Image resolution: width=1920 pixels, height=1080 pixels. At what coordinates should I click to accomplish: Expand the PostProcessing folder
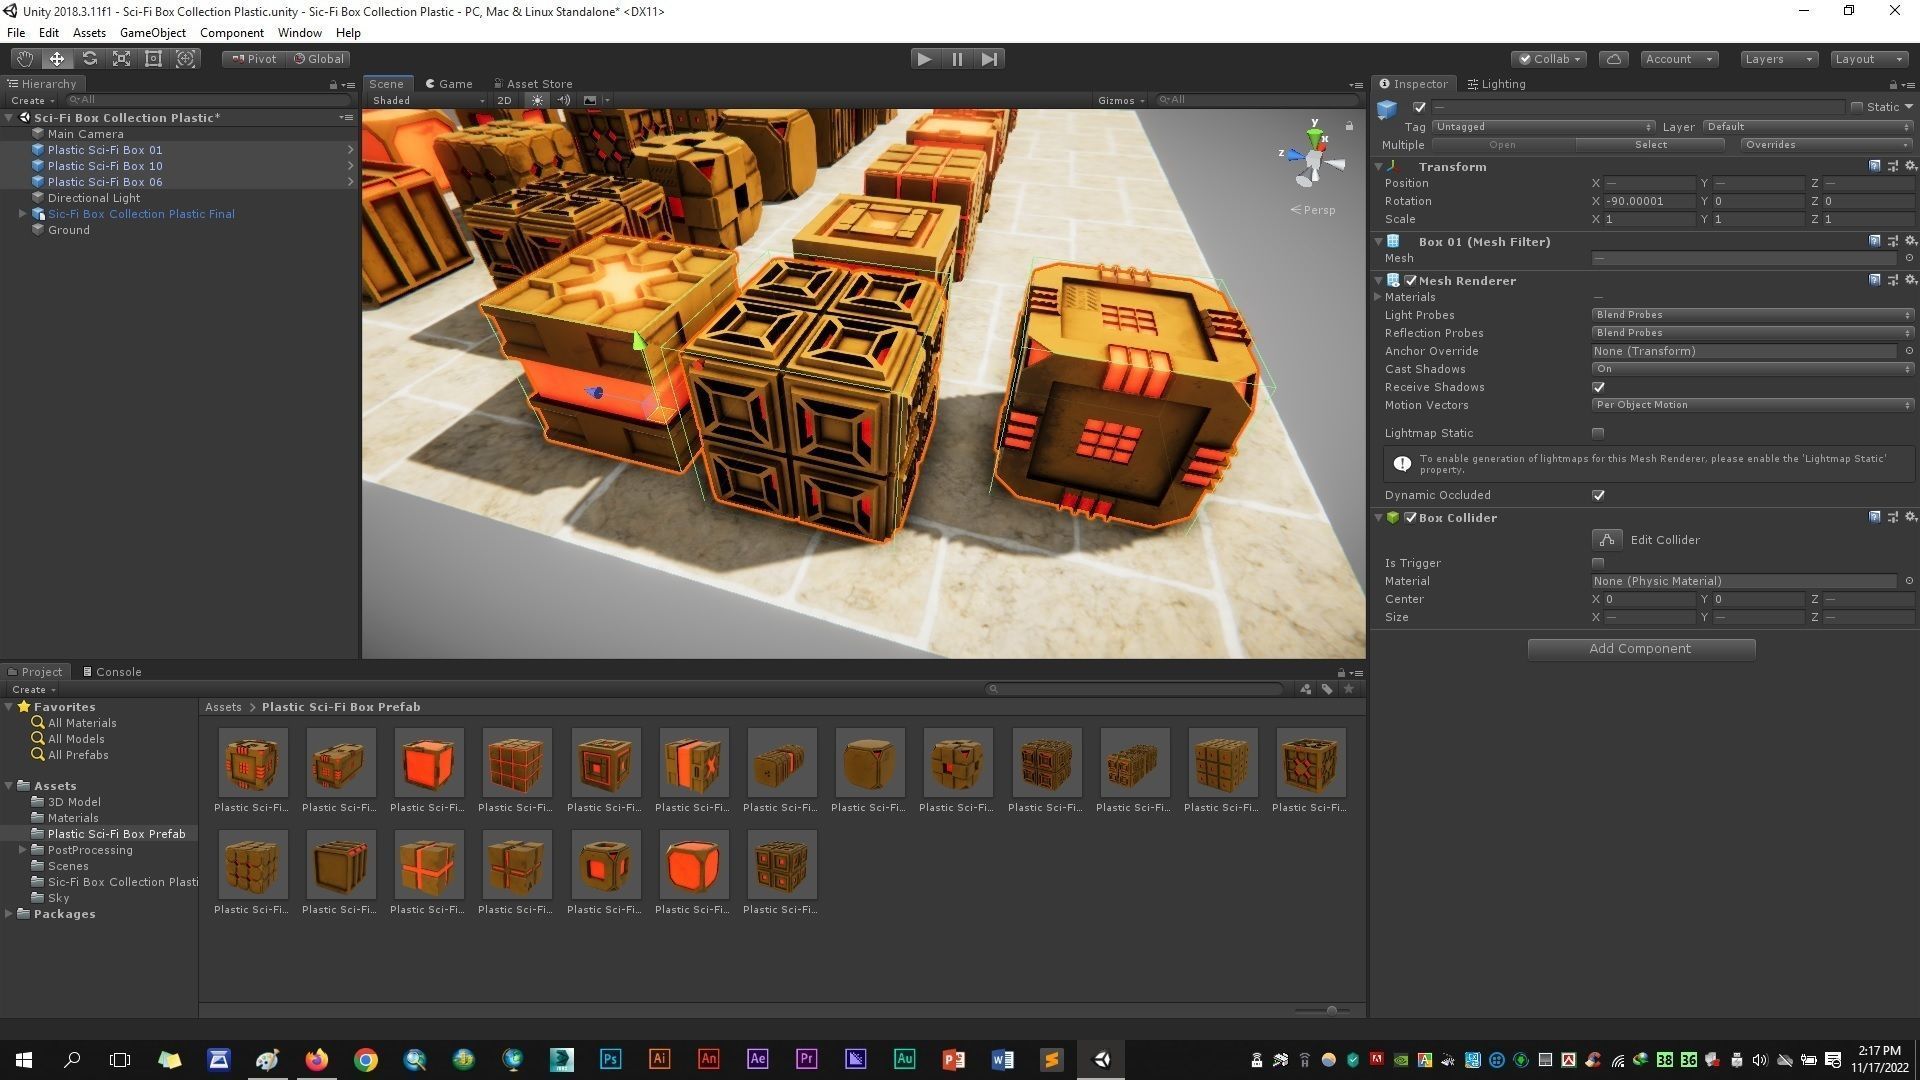point(23,850)
